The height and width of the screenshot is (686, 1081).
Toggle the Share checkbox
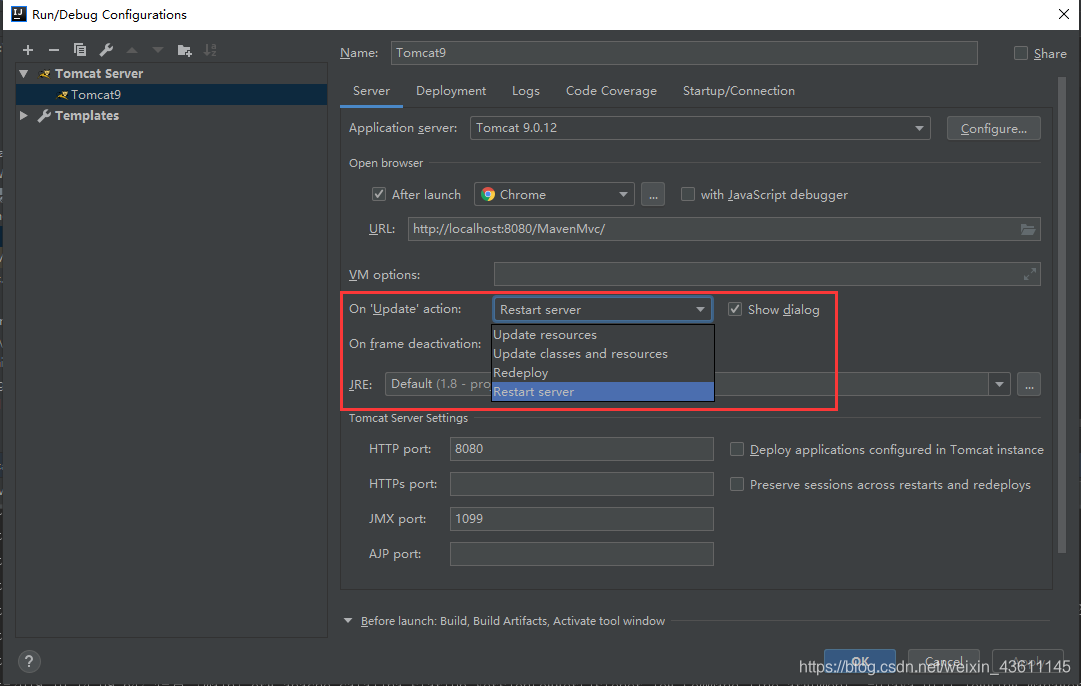pos(1020,53)
